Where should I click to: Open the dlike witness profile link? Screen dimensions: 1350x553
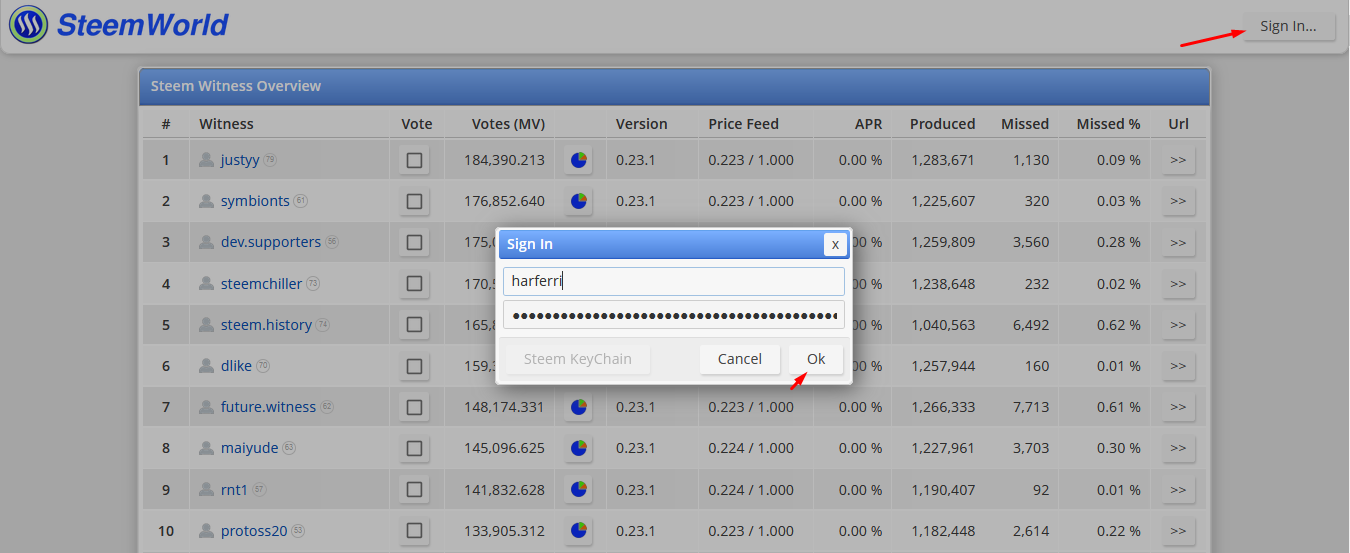(x=237, y=366)
